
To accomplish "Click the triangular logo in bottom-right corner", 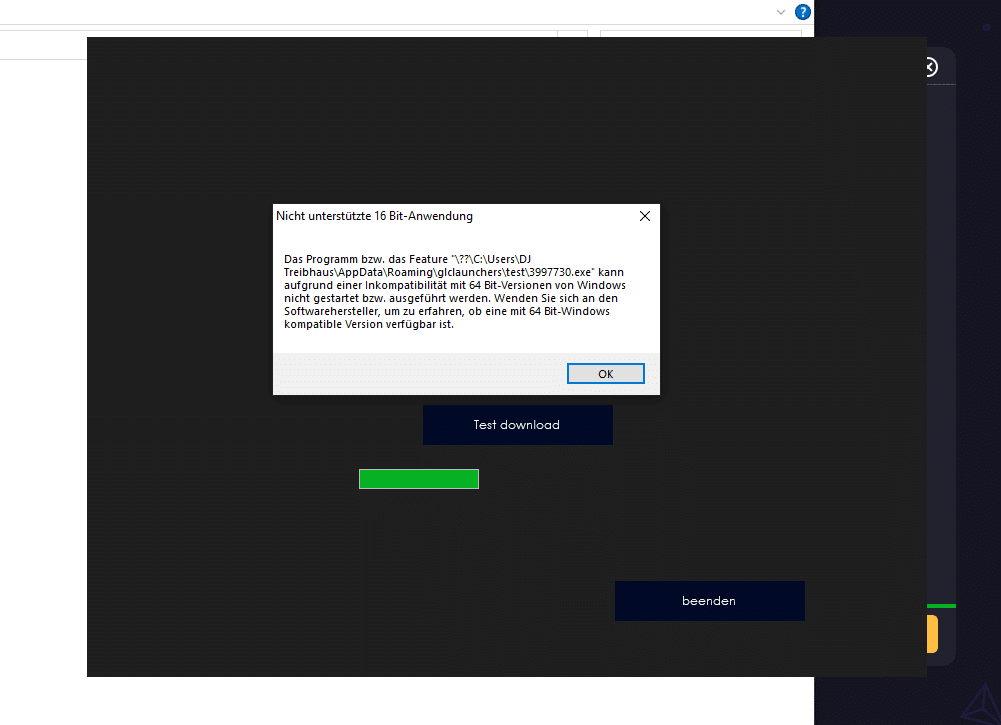I will tap(976, 703).
